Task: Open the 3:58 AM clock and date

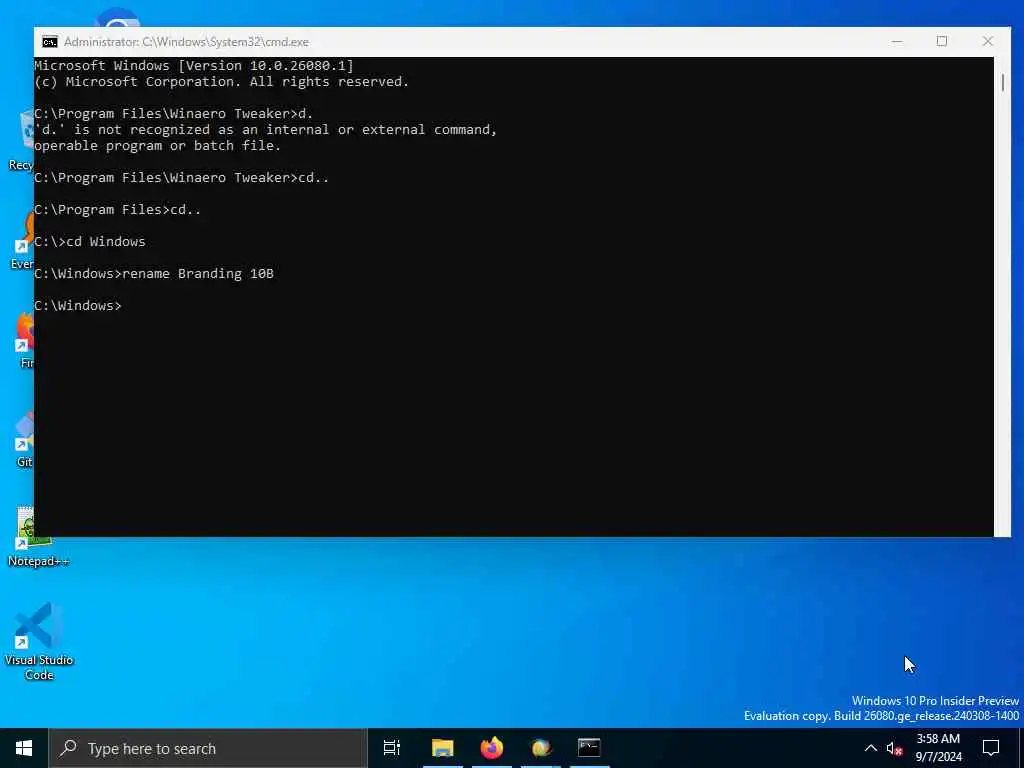Action: pyautogui.click(x=938, y=748)
